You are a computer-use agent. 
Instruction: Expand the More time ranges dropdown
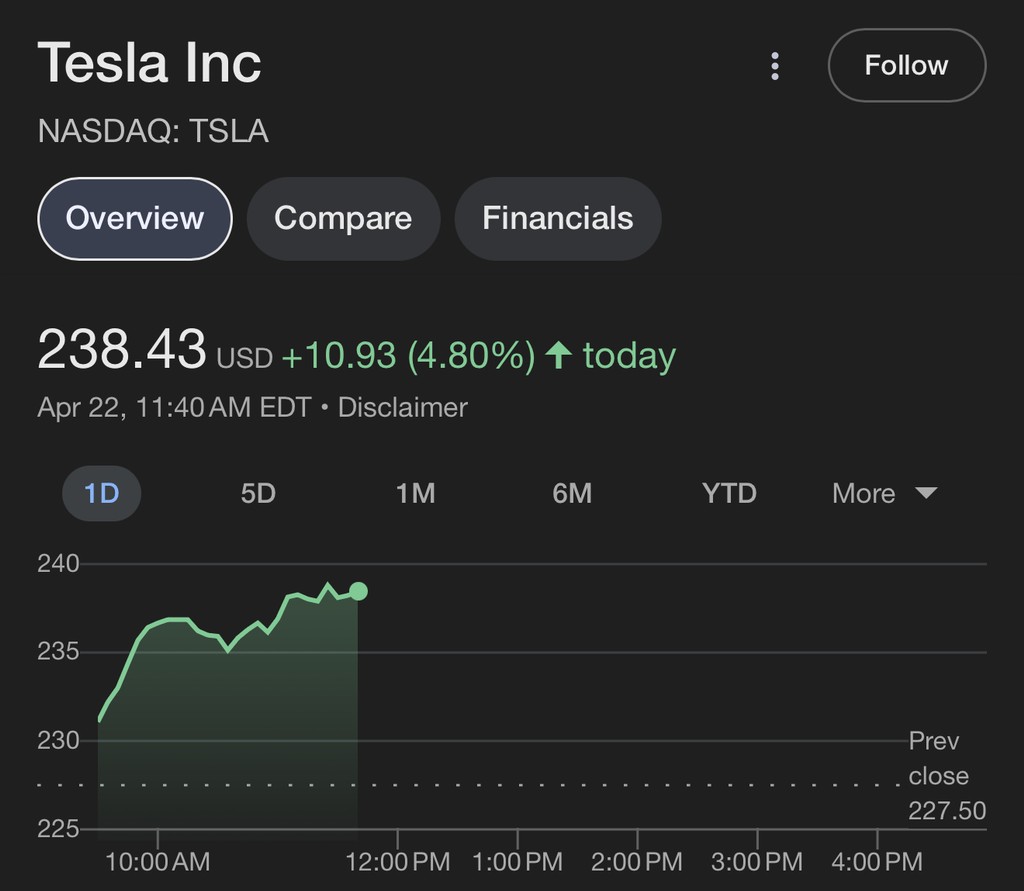864,493
